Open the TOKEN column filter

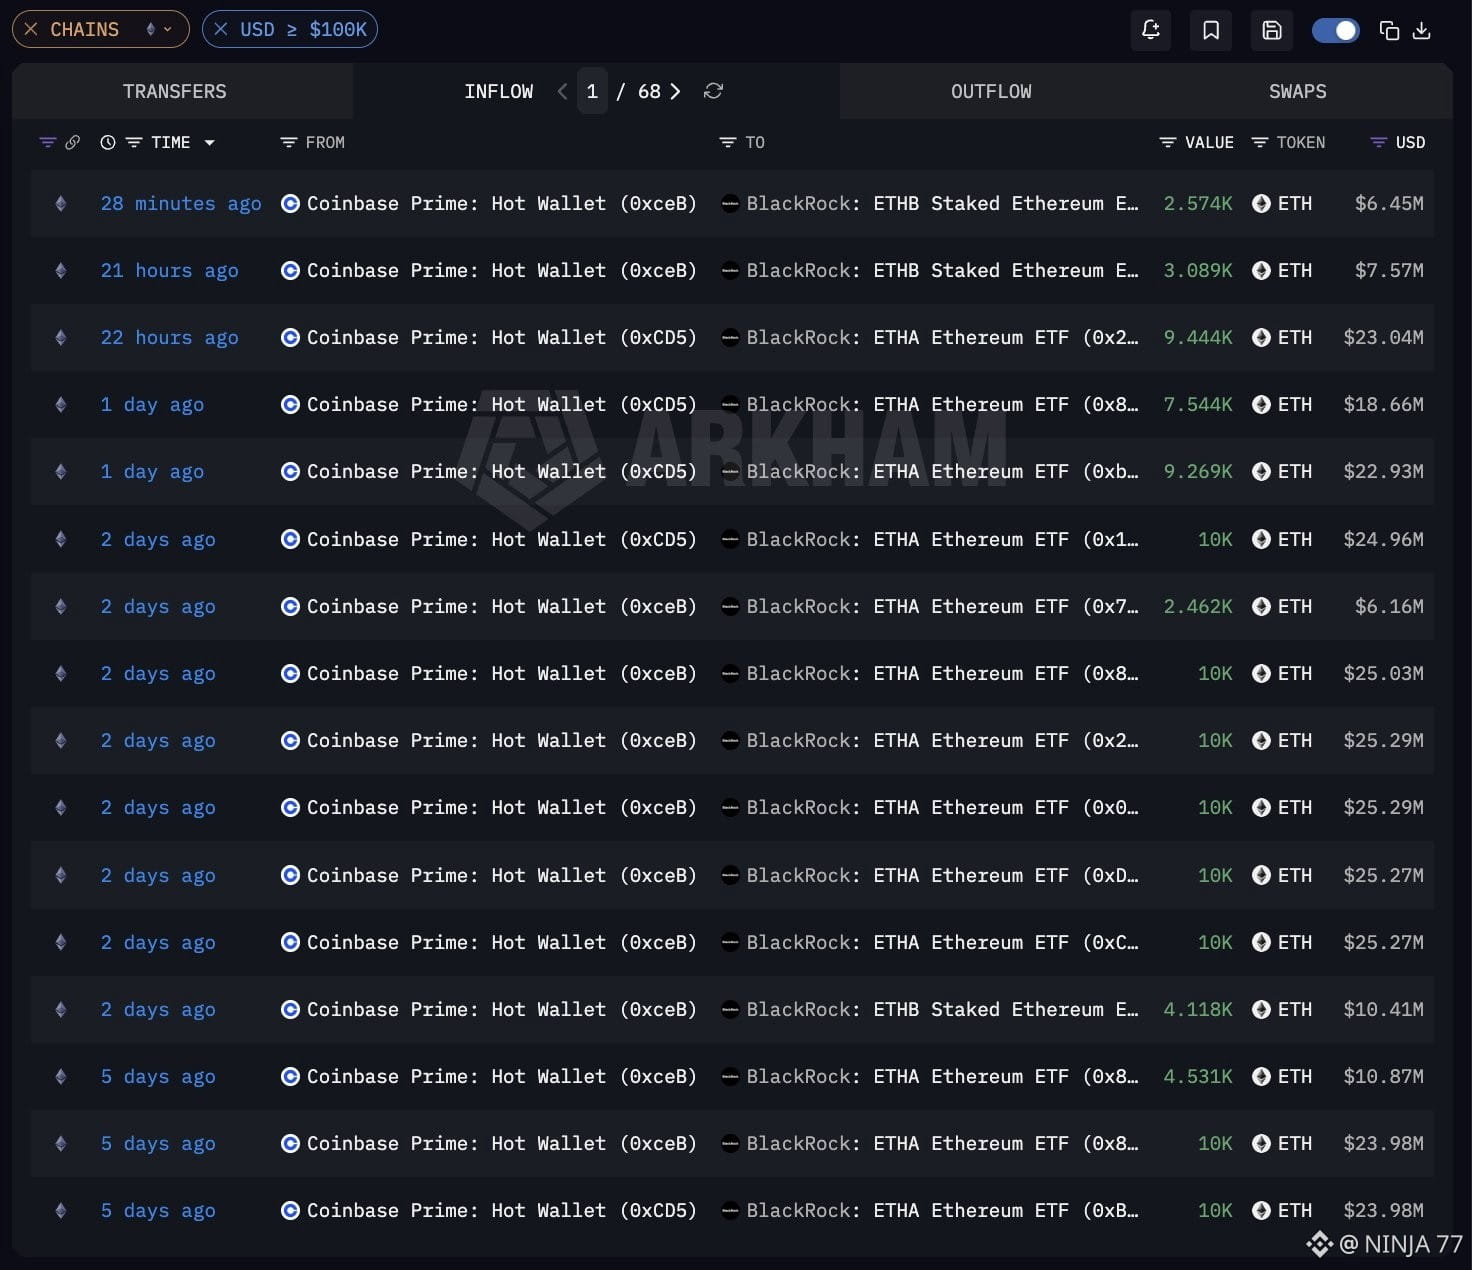(1260, 142)
